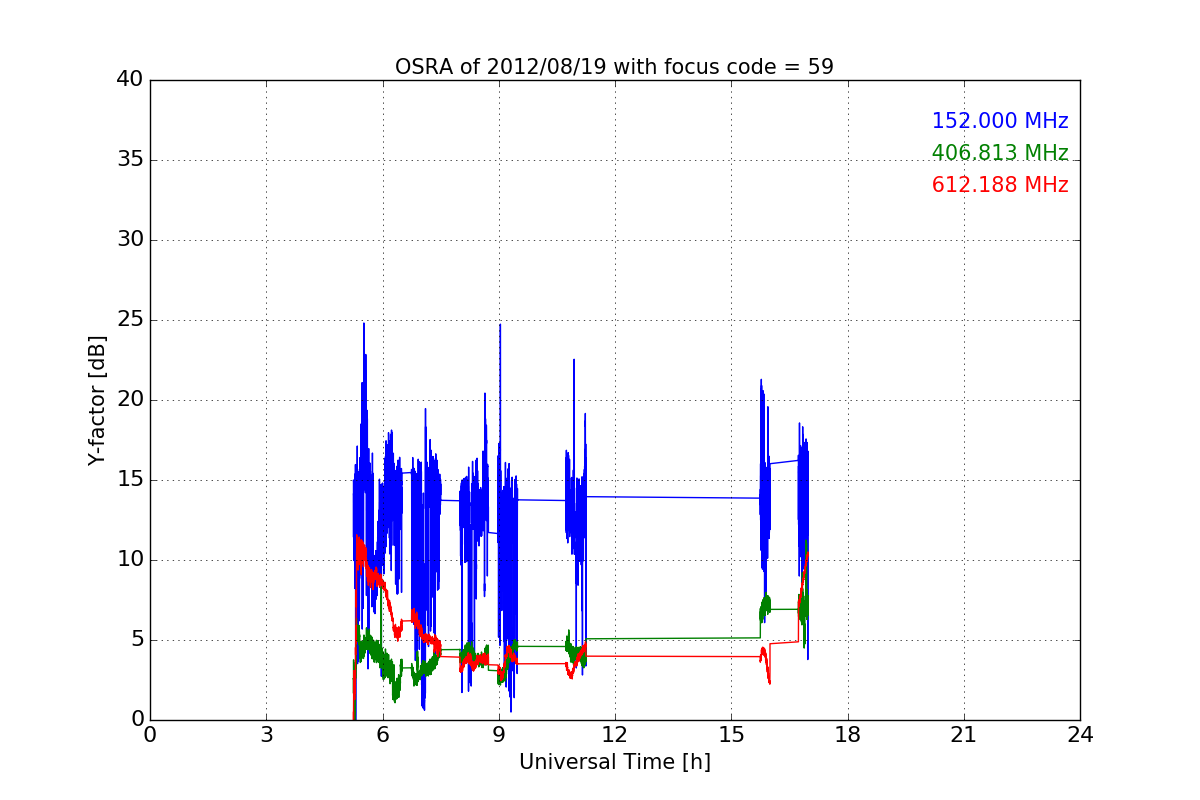Click the x-axis tick label 24
The image size is (1200, 800).
pyautogui.click(x=1080, y=735)
